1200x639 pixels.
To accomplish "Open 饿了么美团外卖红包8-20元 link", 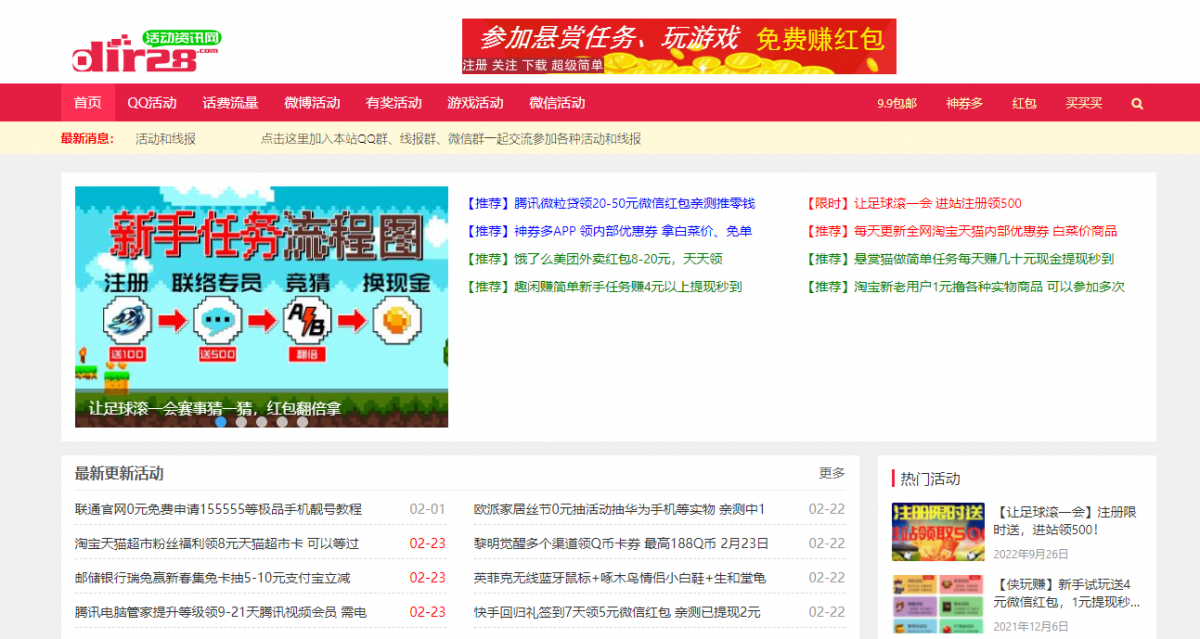I will [x=594, y=259].
